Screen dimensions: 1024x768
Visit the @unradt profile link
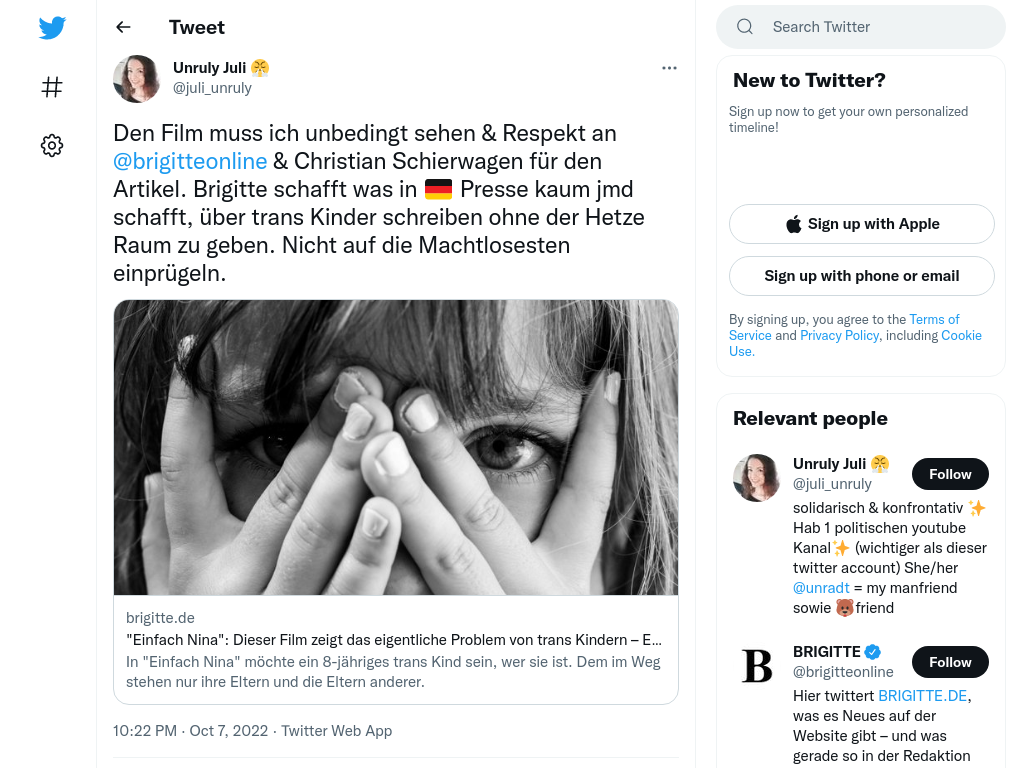point(821,588)
